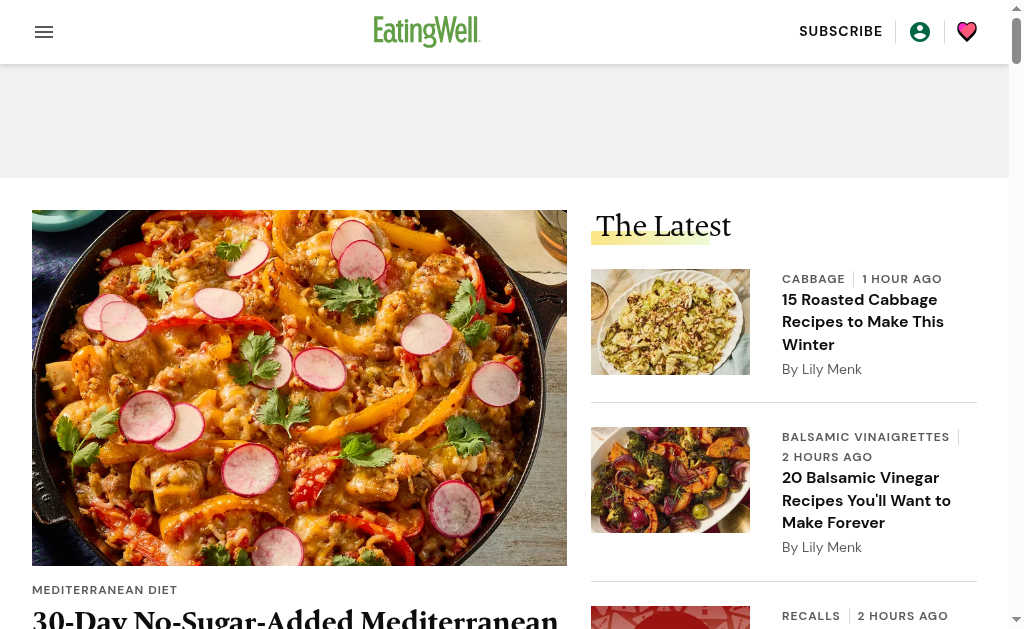Screen dimensions: 1024x629
Task: Click the vertical scrollbar thumb
Action: [x=1016, y=41]
